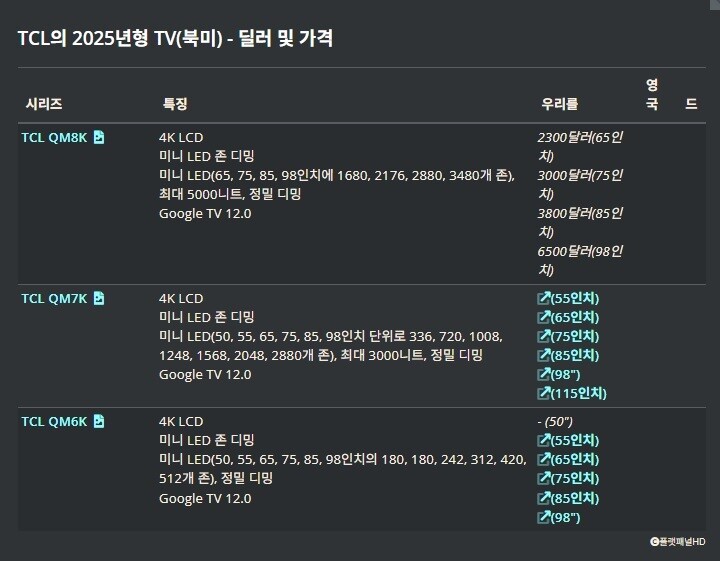Follow the QM6K 85인치 dealer link

pos(568,498)
